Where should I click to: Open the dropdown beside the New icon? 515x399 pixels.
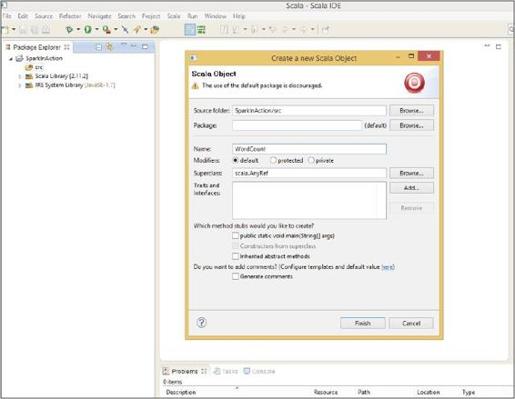[14, 29]
